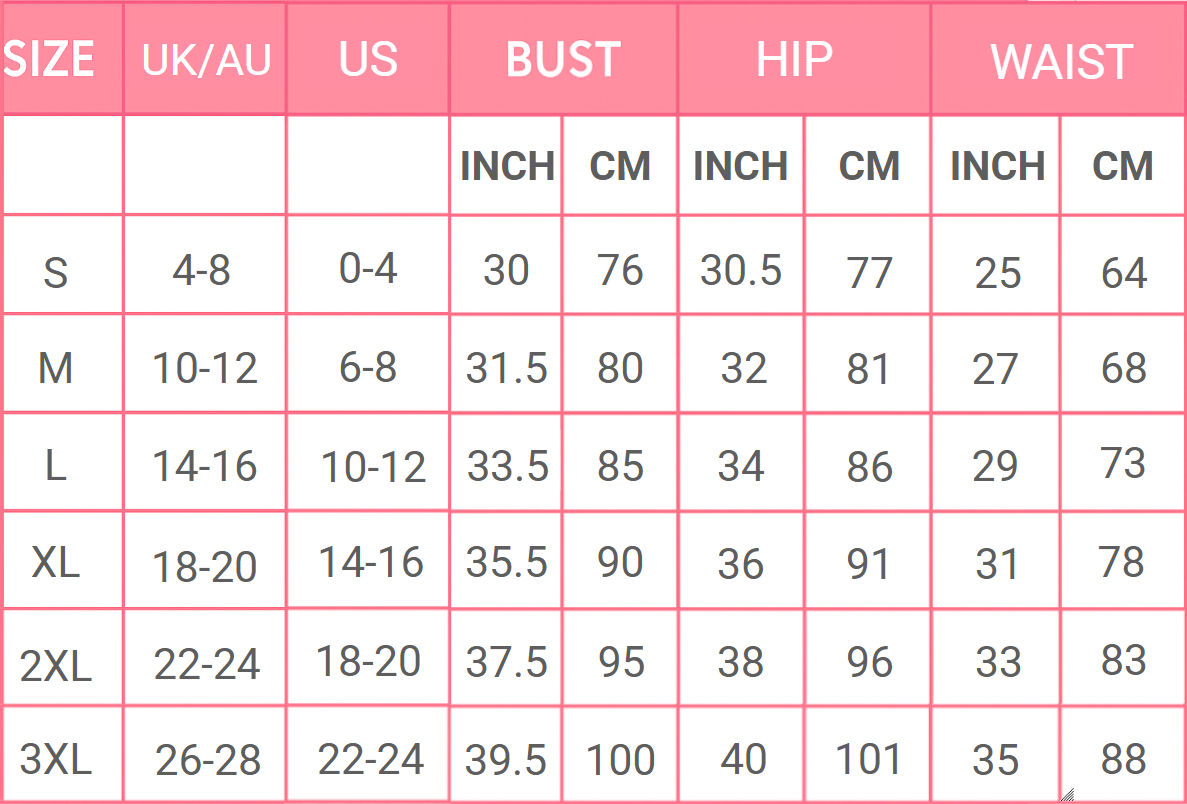
Task: Click hip cm value 101
Action: (x=868, y=760)
